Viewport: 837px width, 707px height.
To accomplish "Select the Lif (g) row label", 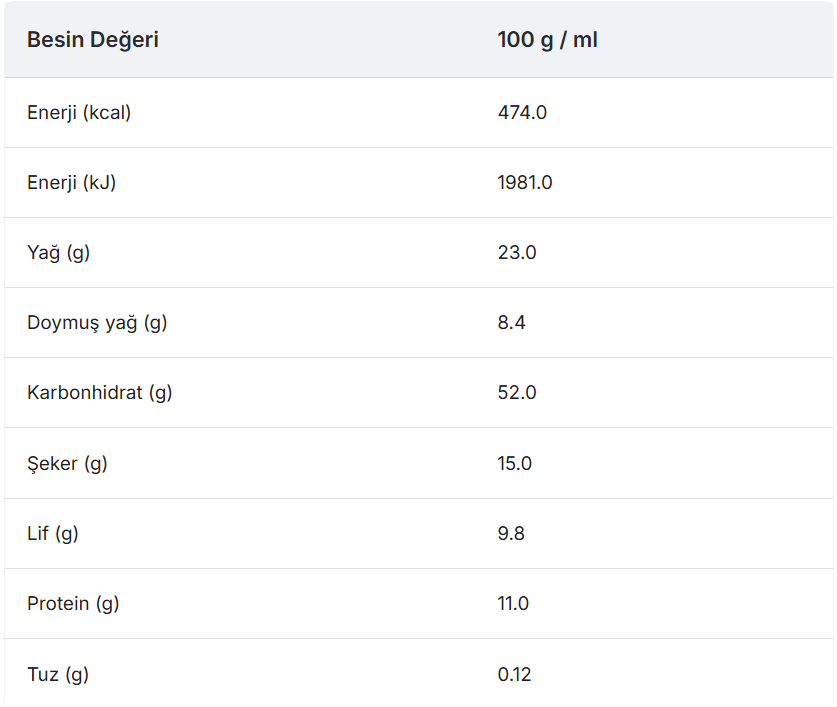I will pos(53,533).
